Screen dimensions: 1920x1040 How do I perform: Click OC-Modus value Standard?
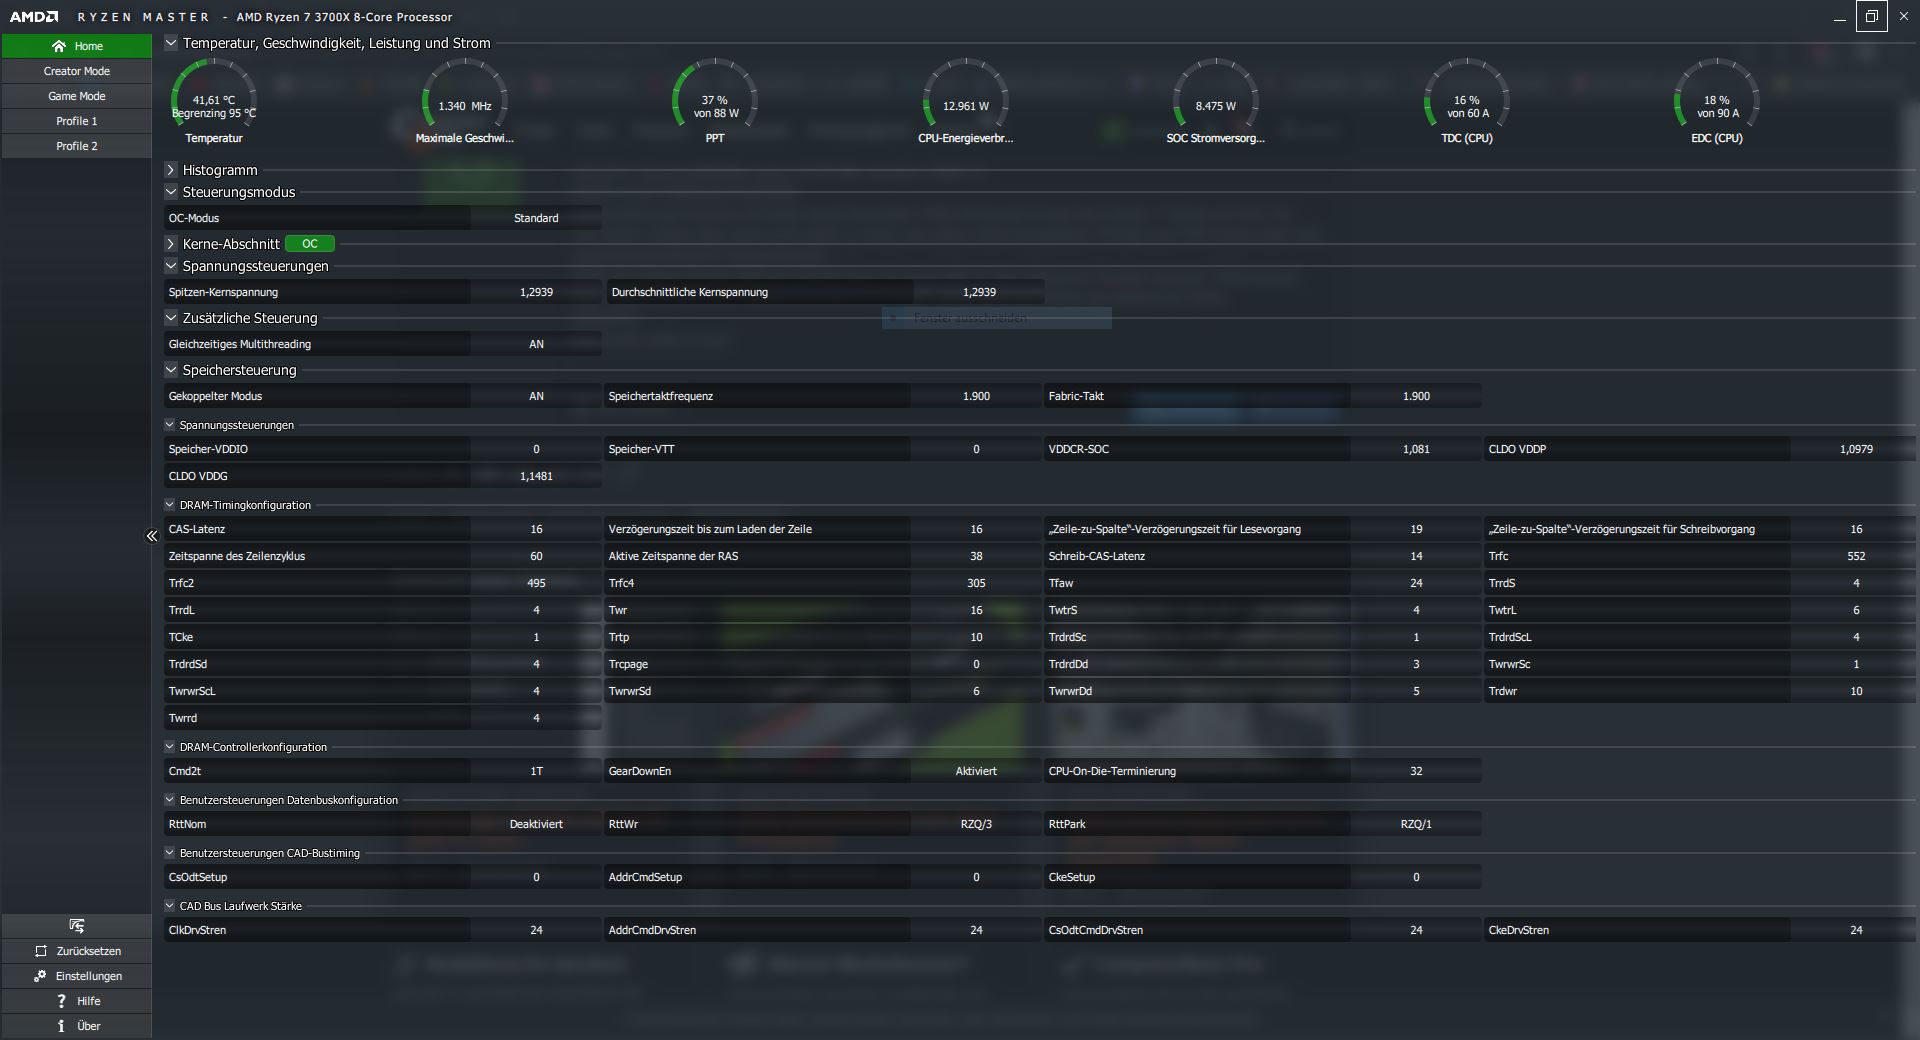536,218
